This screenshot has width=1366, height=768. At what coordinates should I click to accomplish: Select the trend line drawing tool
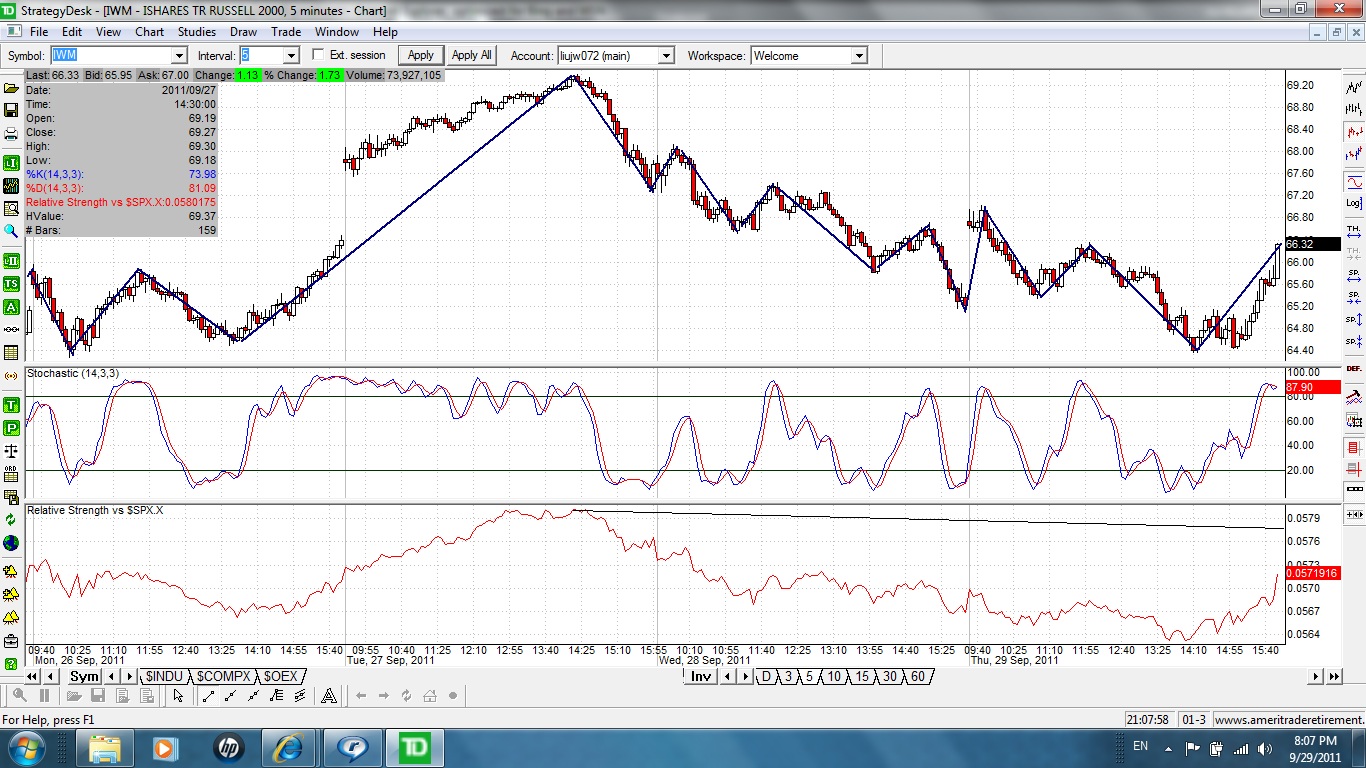pos(209,696)
